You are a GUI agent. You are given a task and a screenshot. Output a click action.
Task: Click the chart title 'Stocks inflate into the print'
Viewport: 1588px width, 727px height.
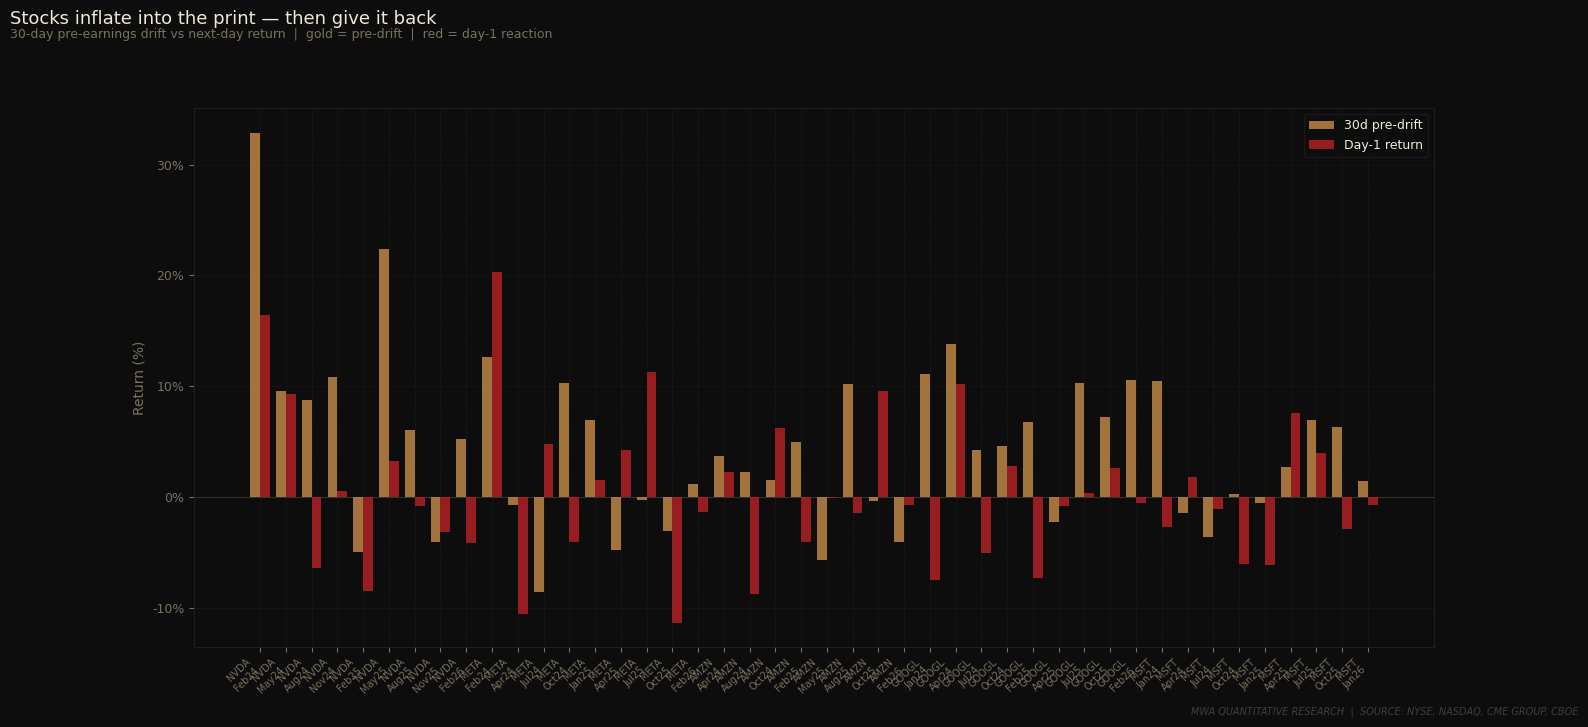point(223,18)
